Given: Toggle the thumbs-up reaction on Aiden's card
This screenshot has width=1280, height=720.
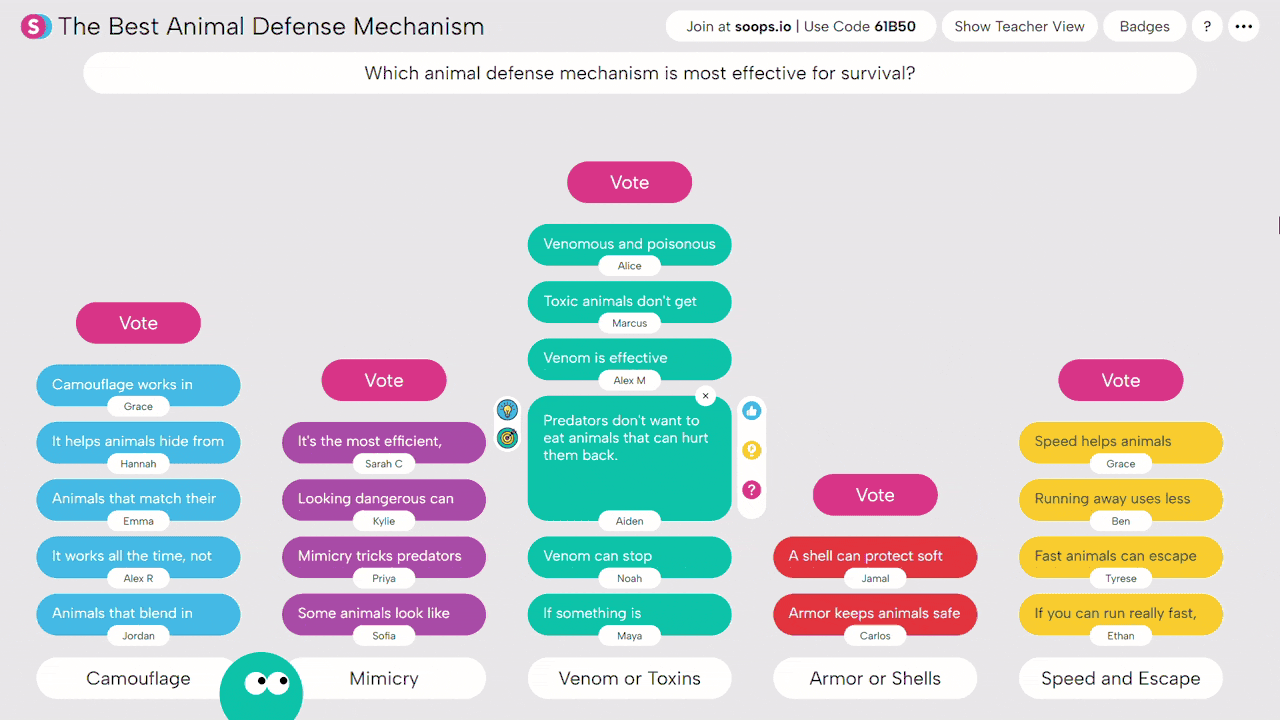Looking at the screenshot, I should [751, 410].
